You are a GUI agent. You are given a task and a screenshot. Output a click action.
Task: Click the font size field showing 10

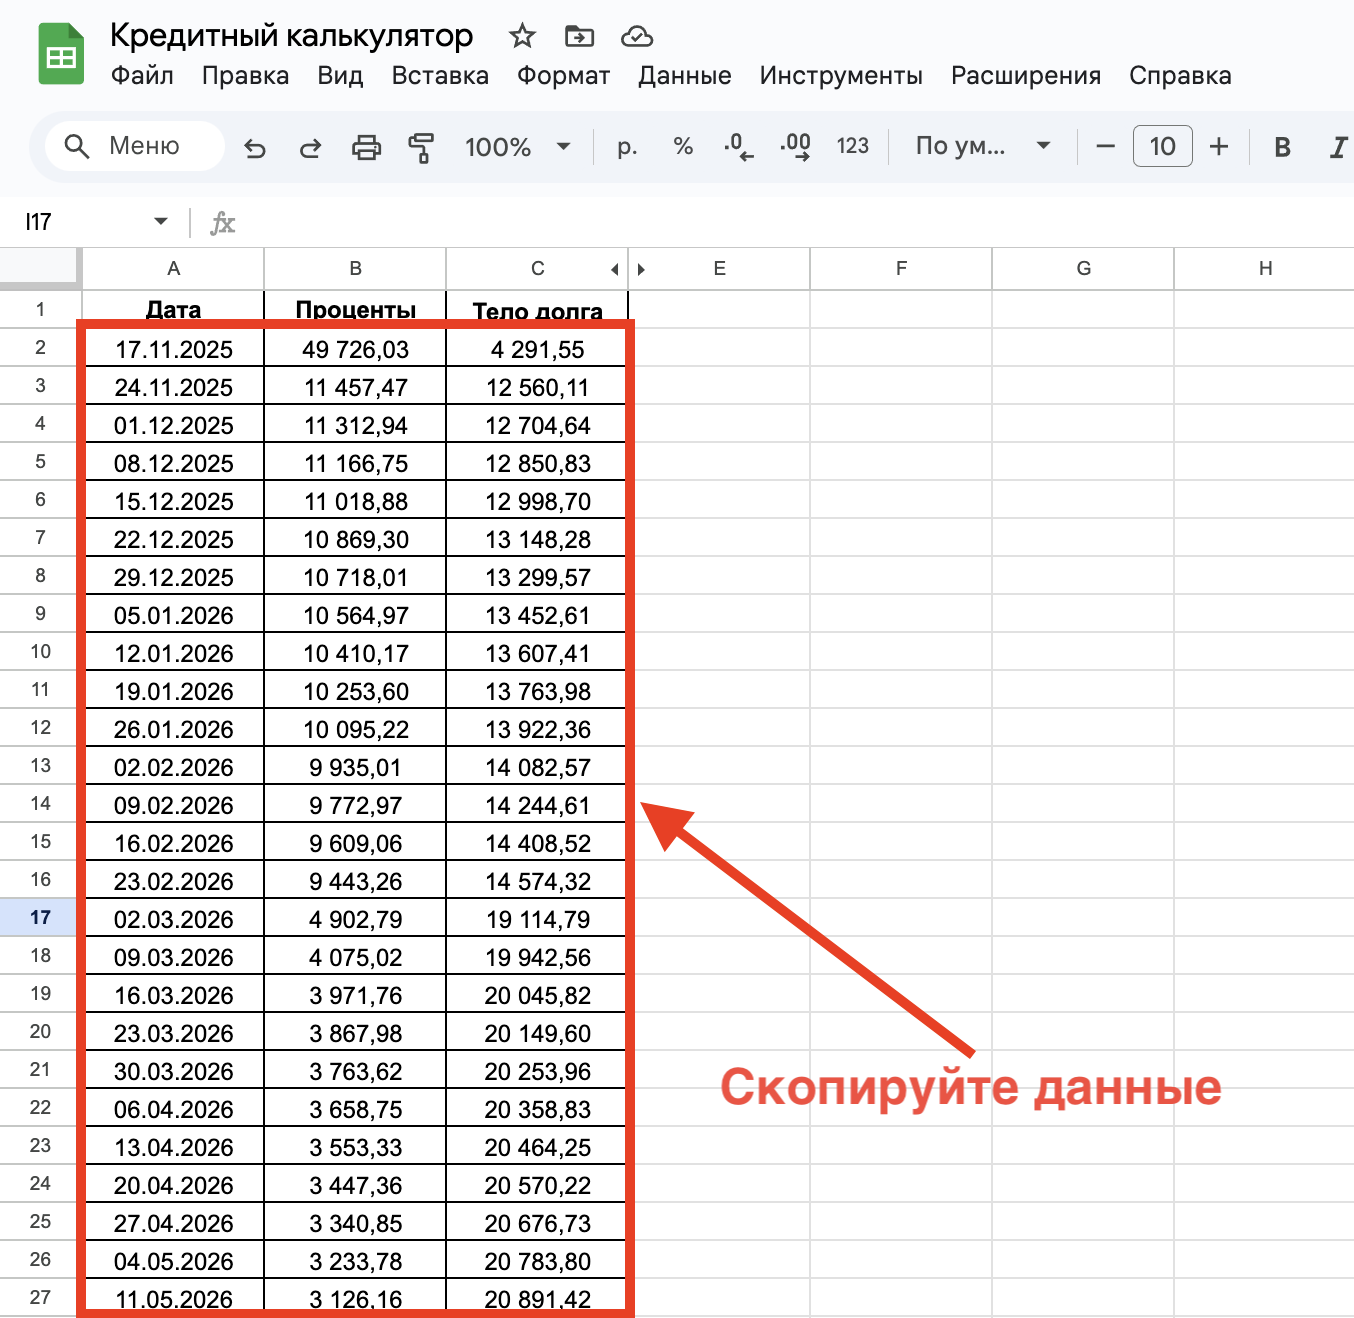pyautogui.click(x=1162, y=146)
